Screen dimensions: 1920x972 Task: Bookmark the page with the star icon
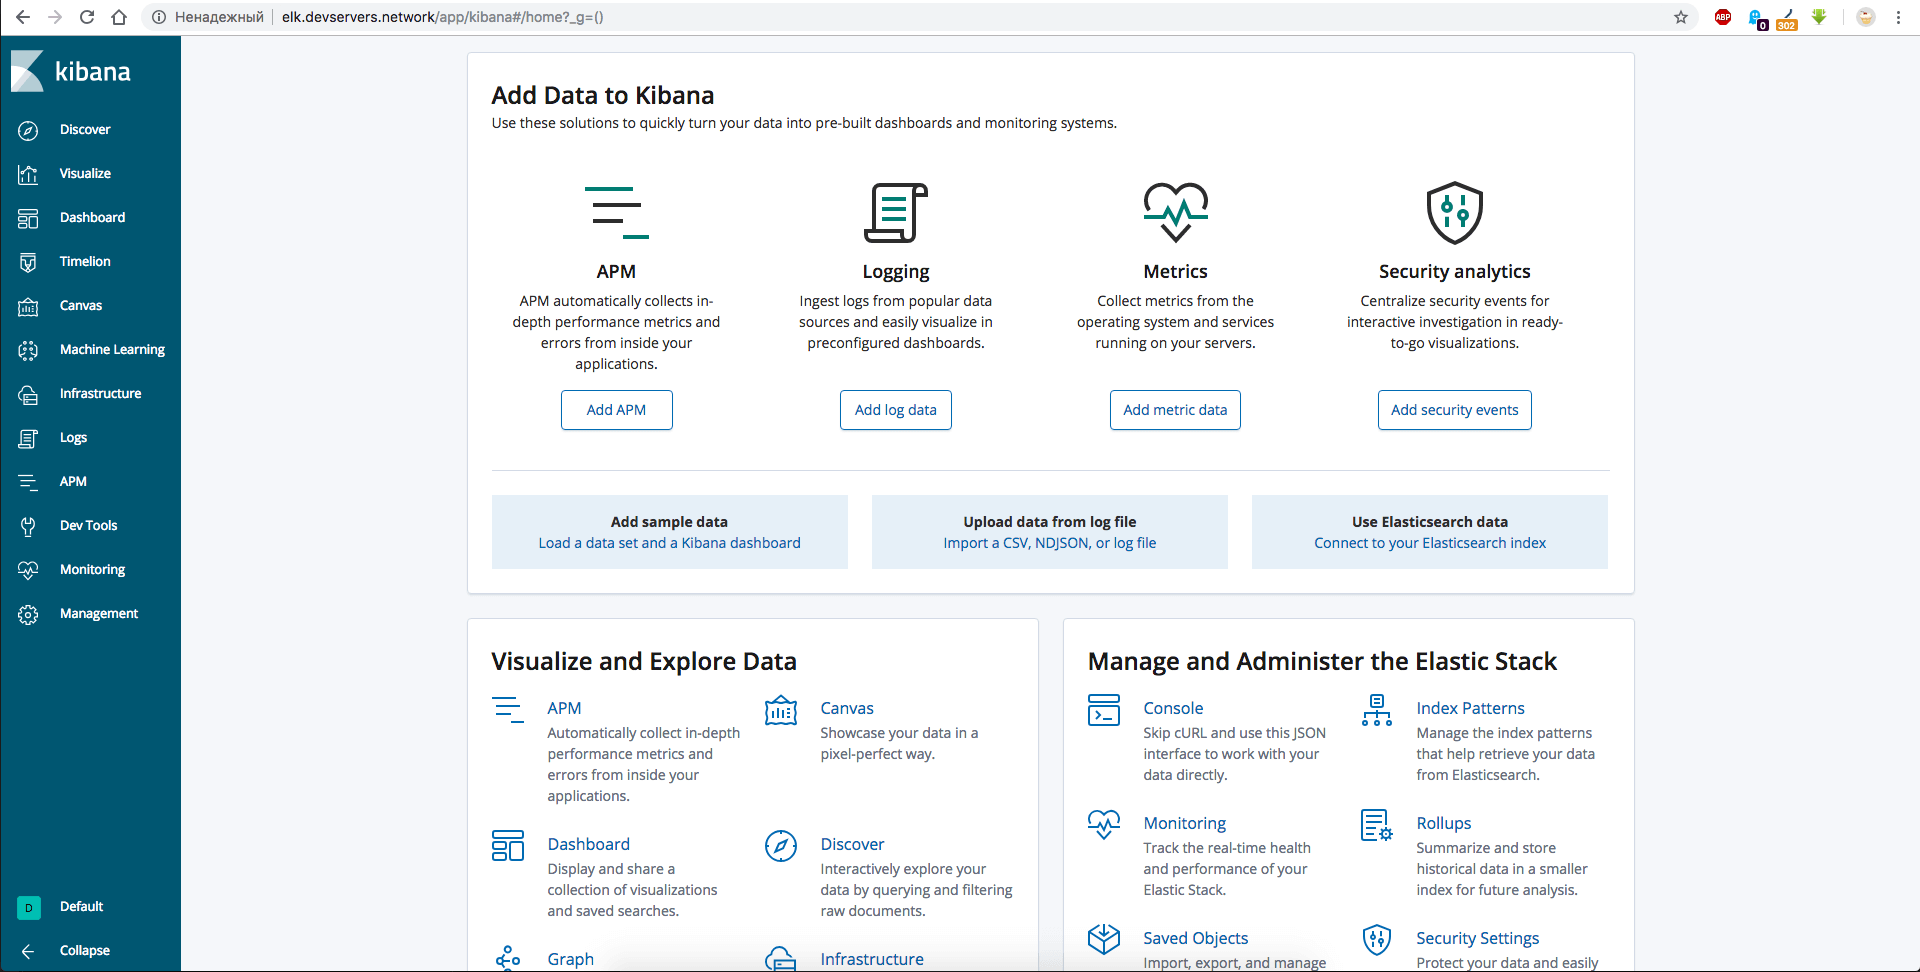pyautogui.click(x=1681, y=17)
